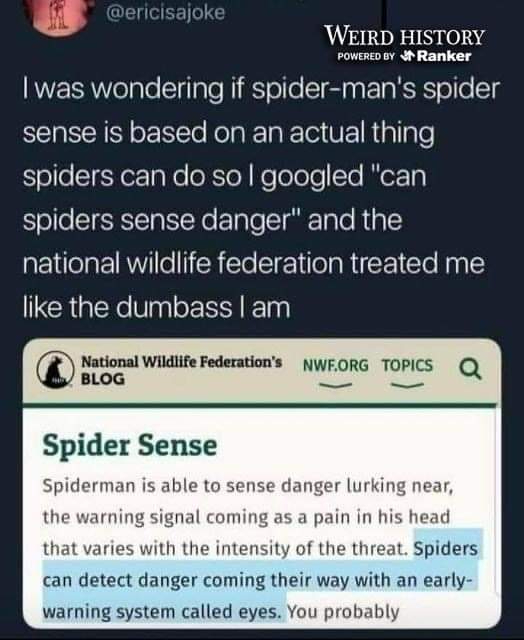Click the National Wildlife Federation's BLOG title
524x640 pixels.
click(182, 370)
